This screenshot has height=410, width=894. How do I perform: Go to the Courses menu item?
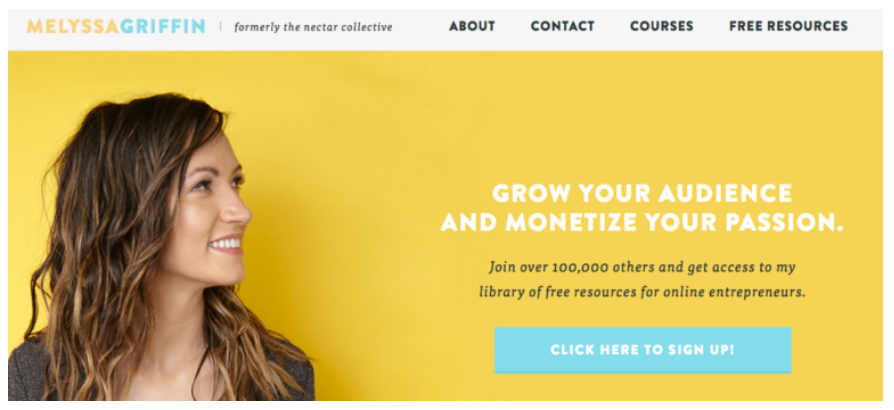click(x=661, y=26)
